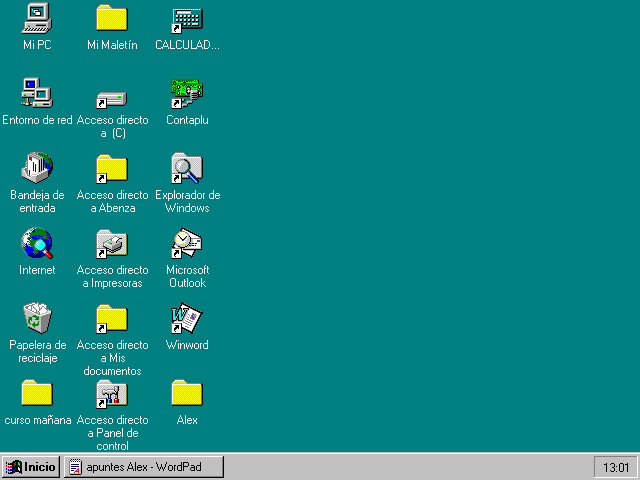Viewport: 640px width, 480px height.
Task: Select the Acceso directo a Panel de control shortcut
Action: pos(112,394)
